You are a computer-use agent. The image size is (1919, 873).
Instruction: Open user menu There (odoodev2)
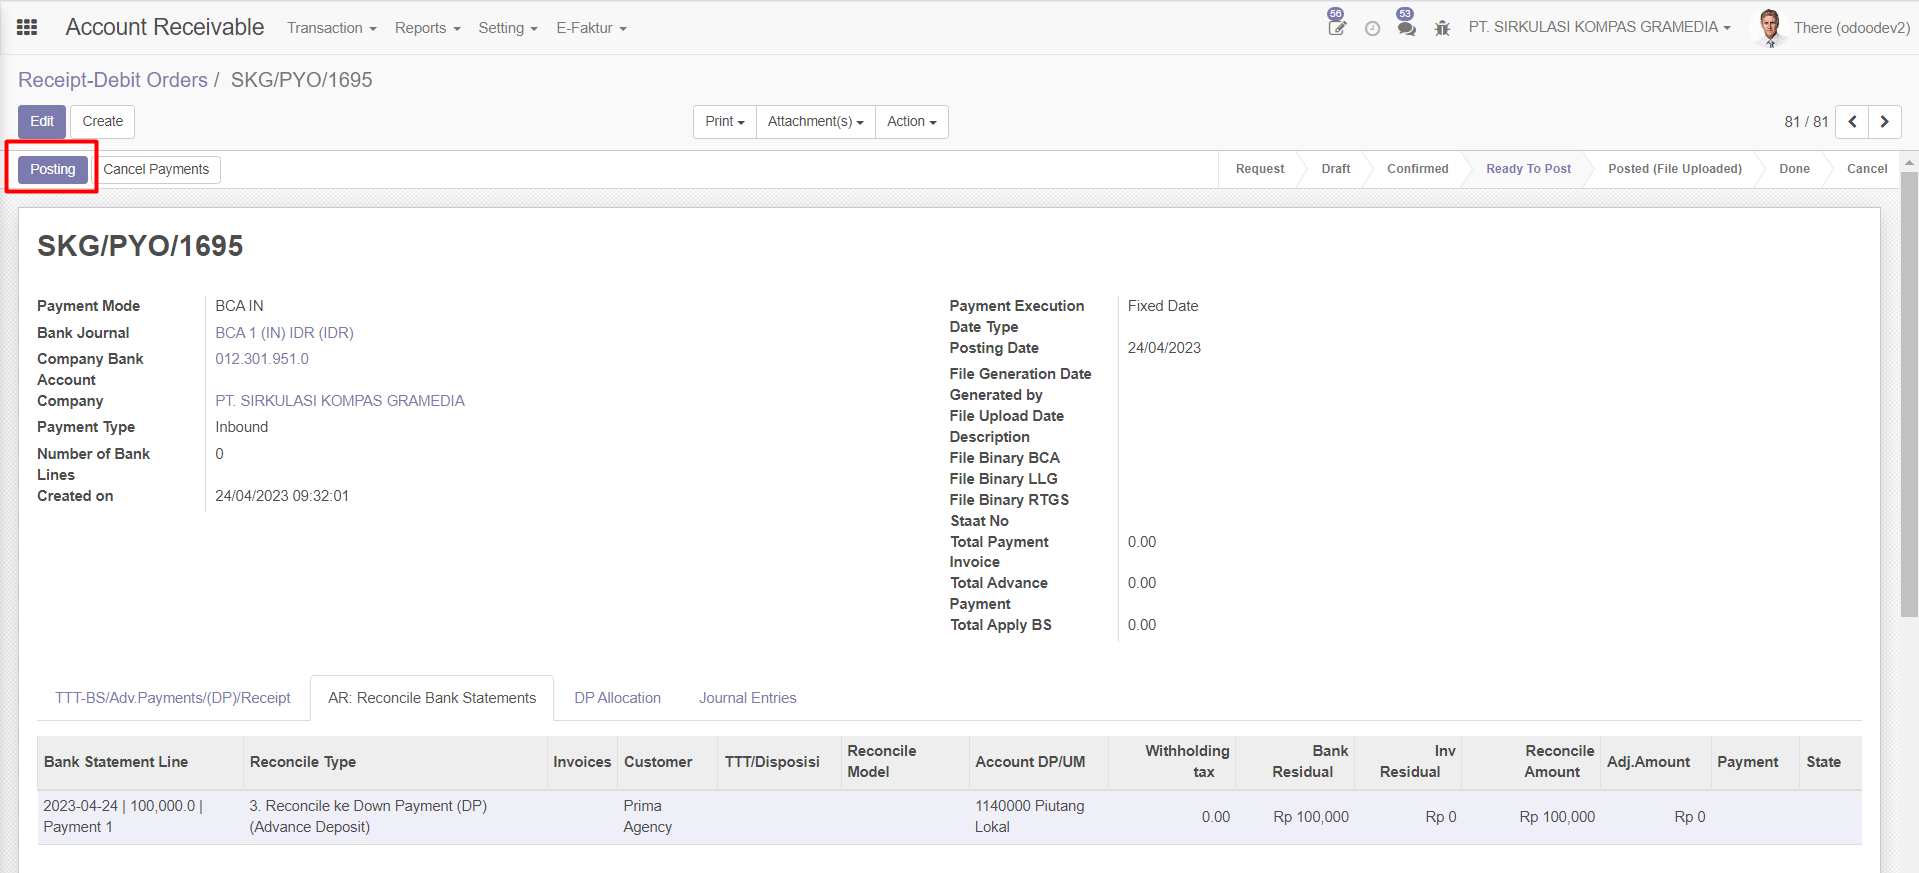(x=1851, y=28)
